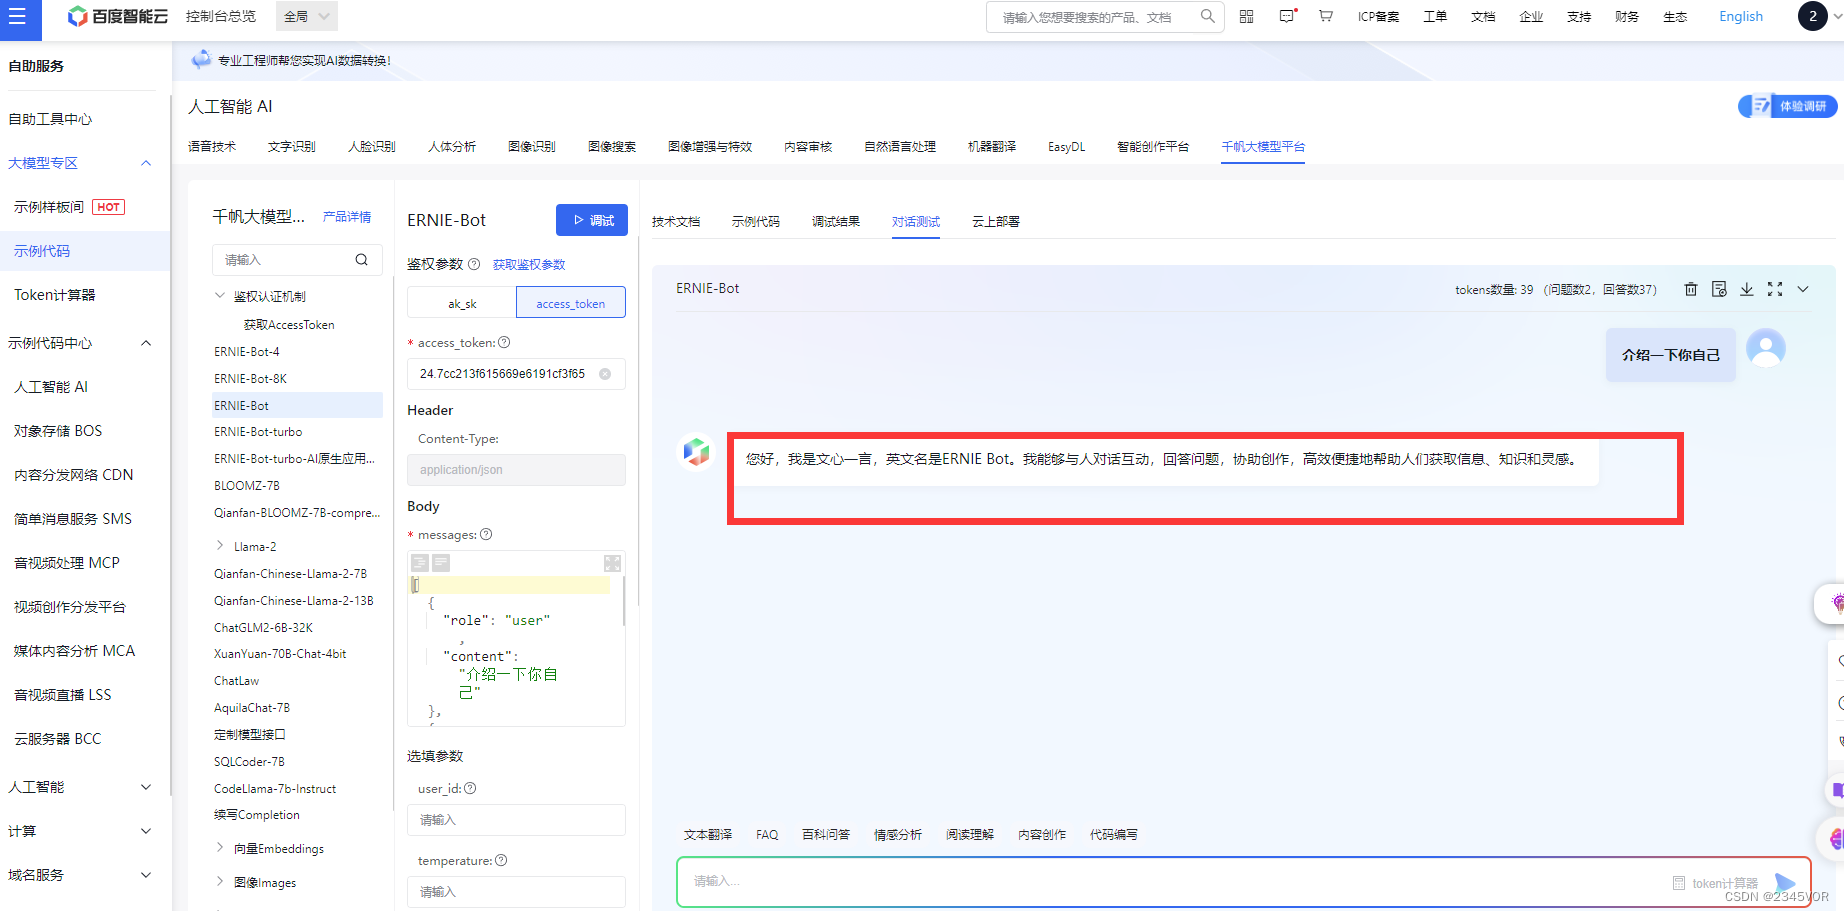
Task: Switch language to English
Action: [x=1741, y=16]
